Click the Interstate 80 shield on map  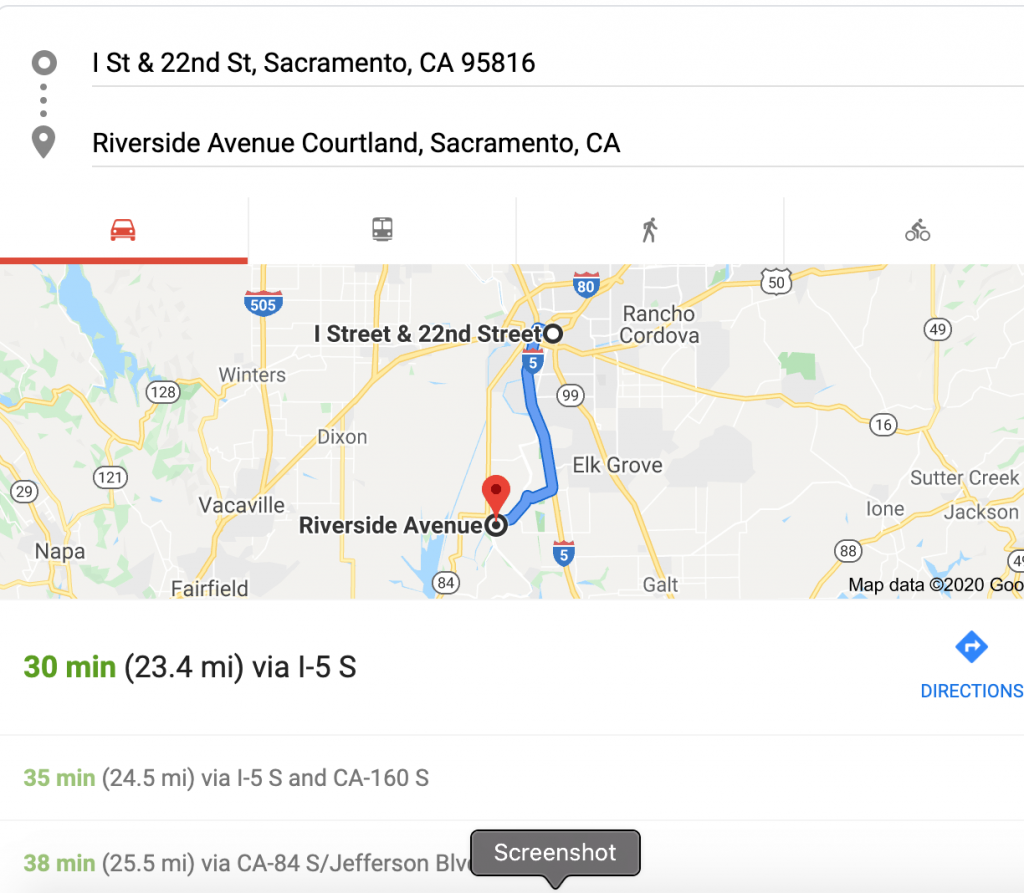586,286
